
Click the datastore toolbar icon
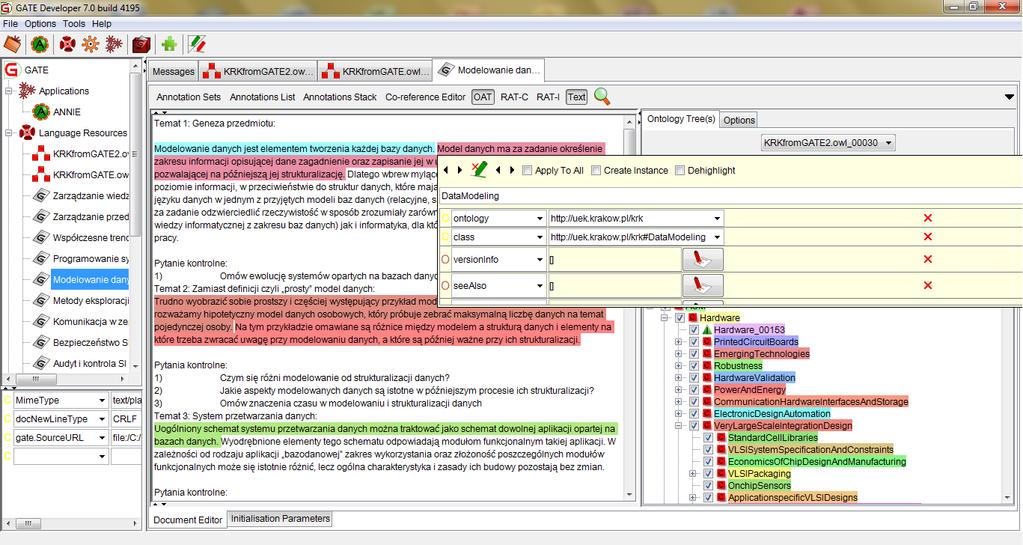click(142, 44)
